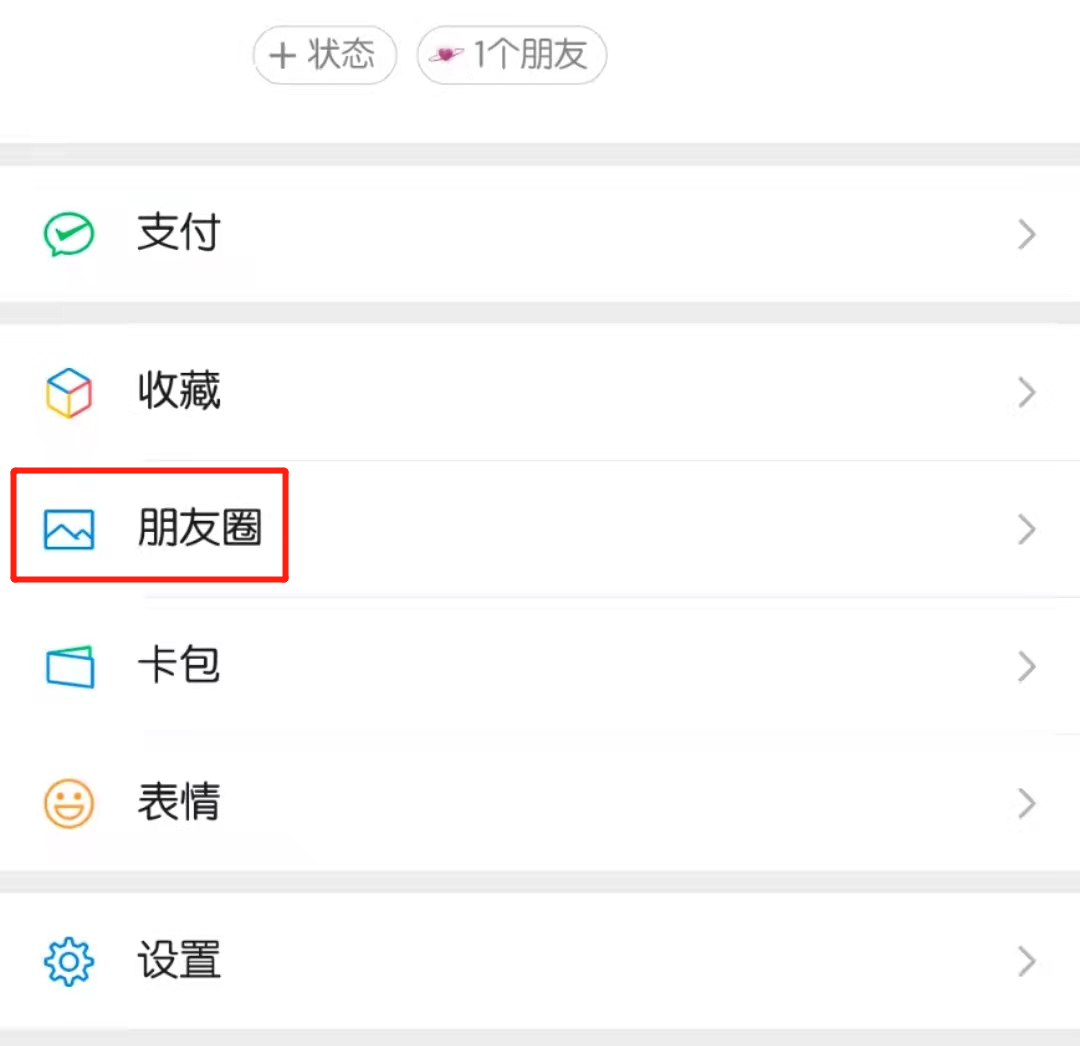Tap the orange smiley Stickers icon

(x=69, y=803)
